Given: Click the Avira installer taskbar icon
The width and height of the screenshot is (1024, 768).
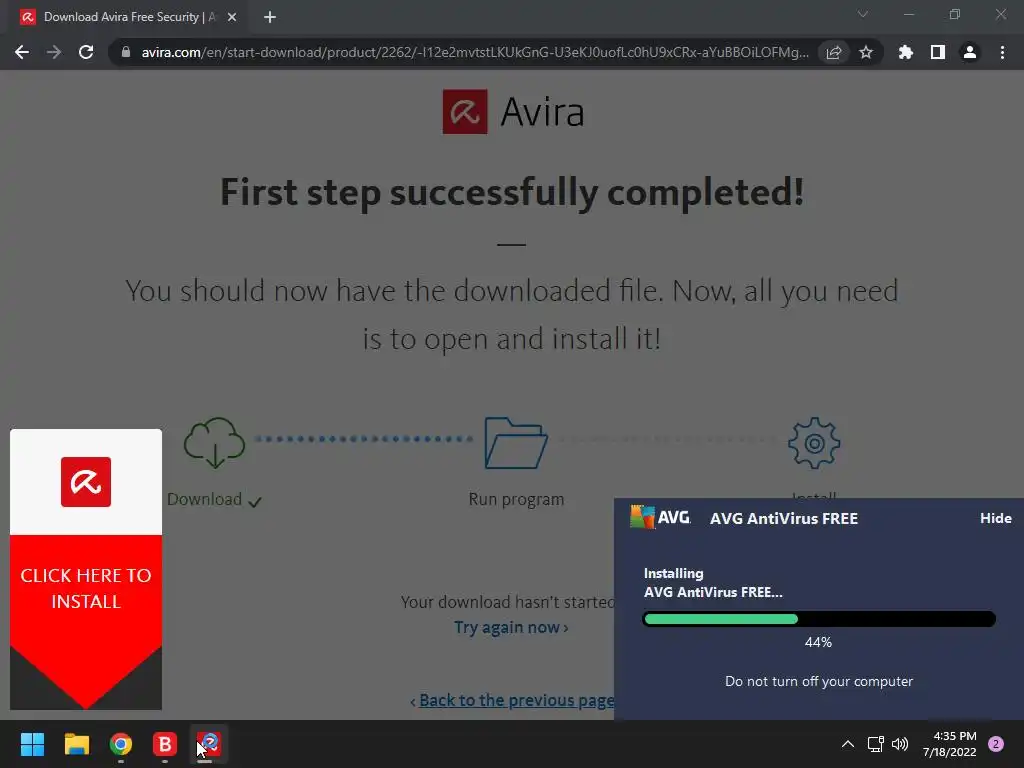Looking at the screenshot, I should pyautogui.click(x=209, y=744).
